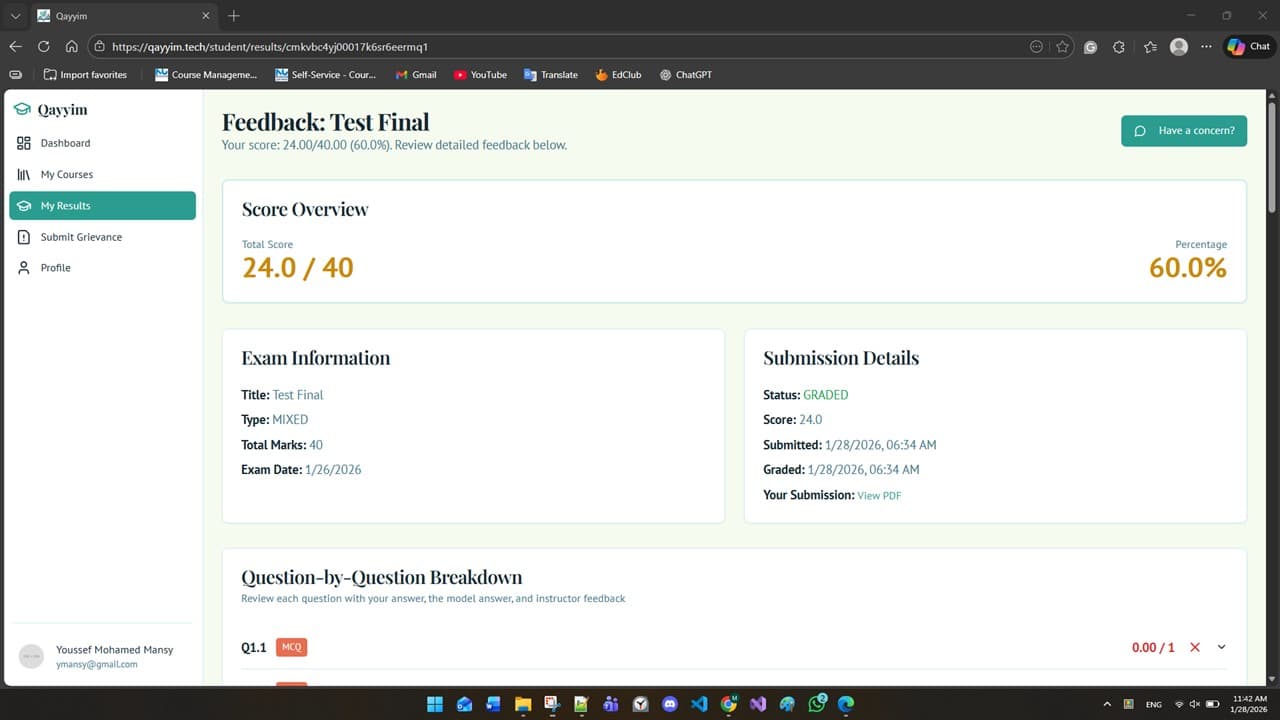
Task: Open ChatGPT bookmark icon
Action: point(664,74)
